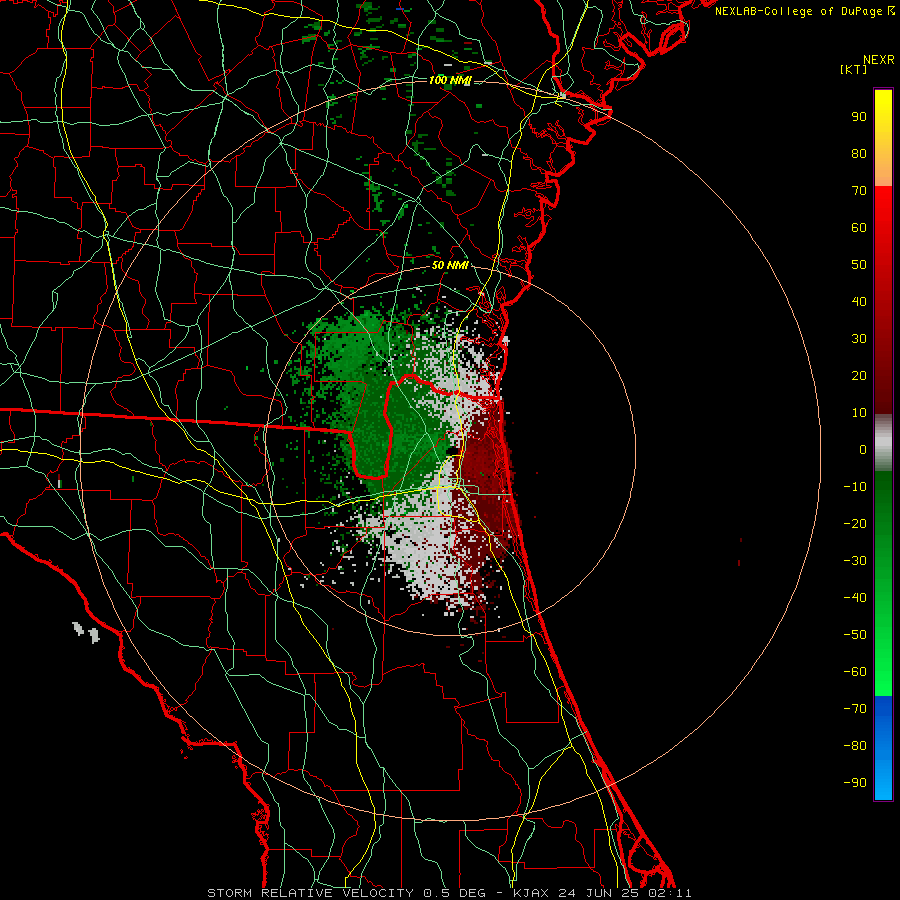Click the [KT] units label
Image resolution: width=900 pixels, height=900 pixels.
tap(853, 69)
